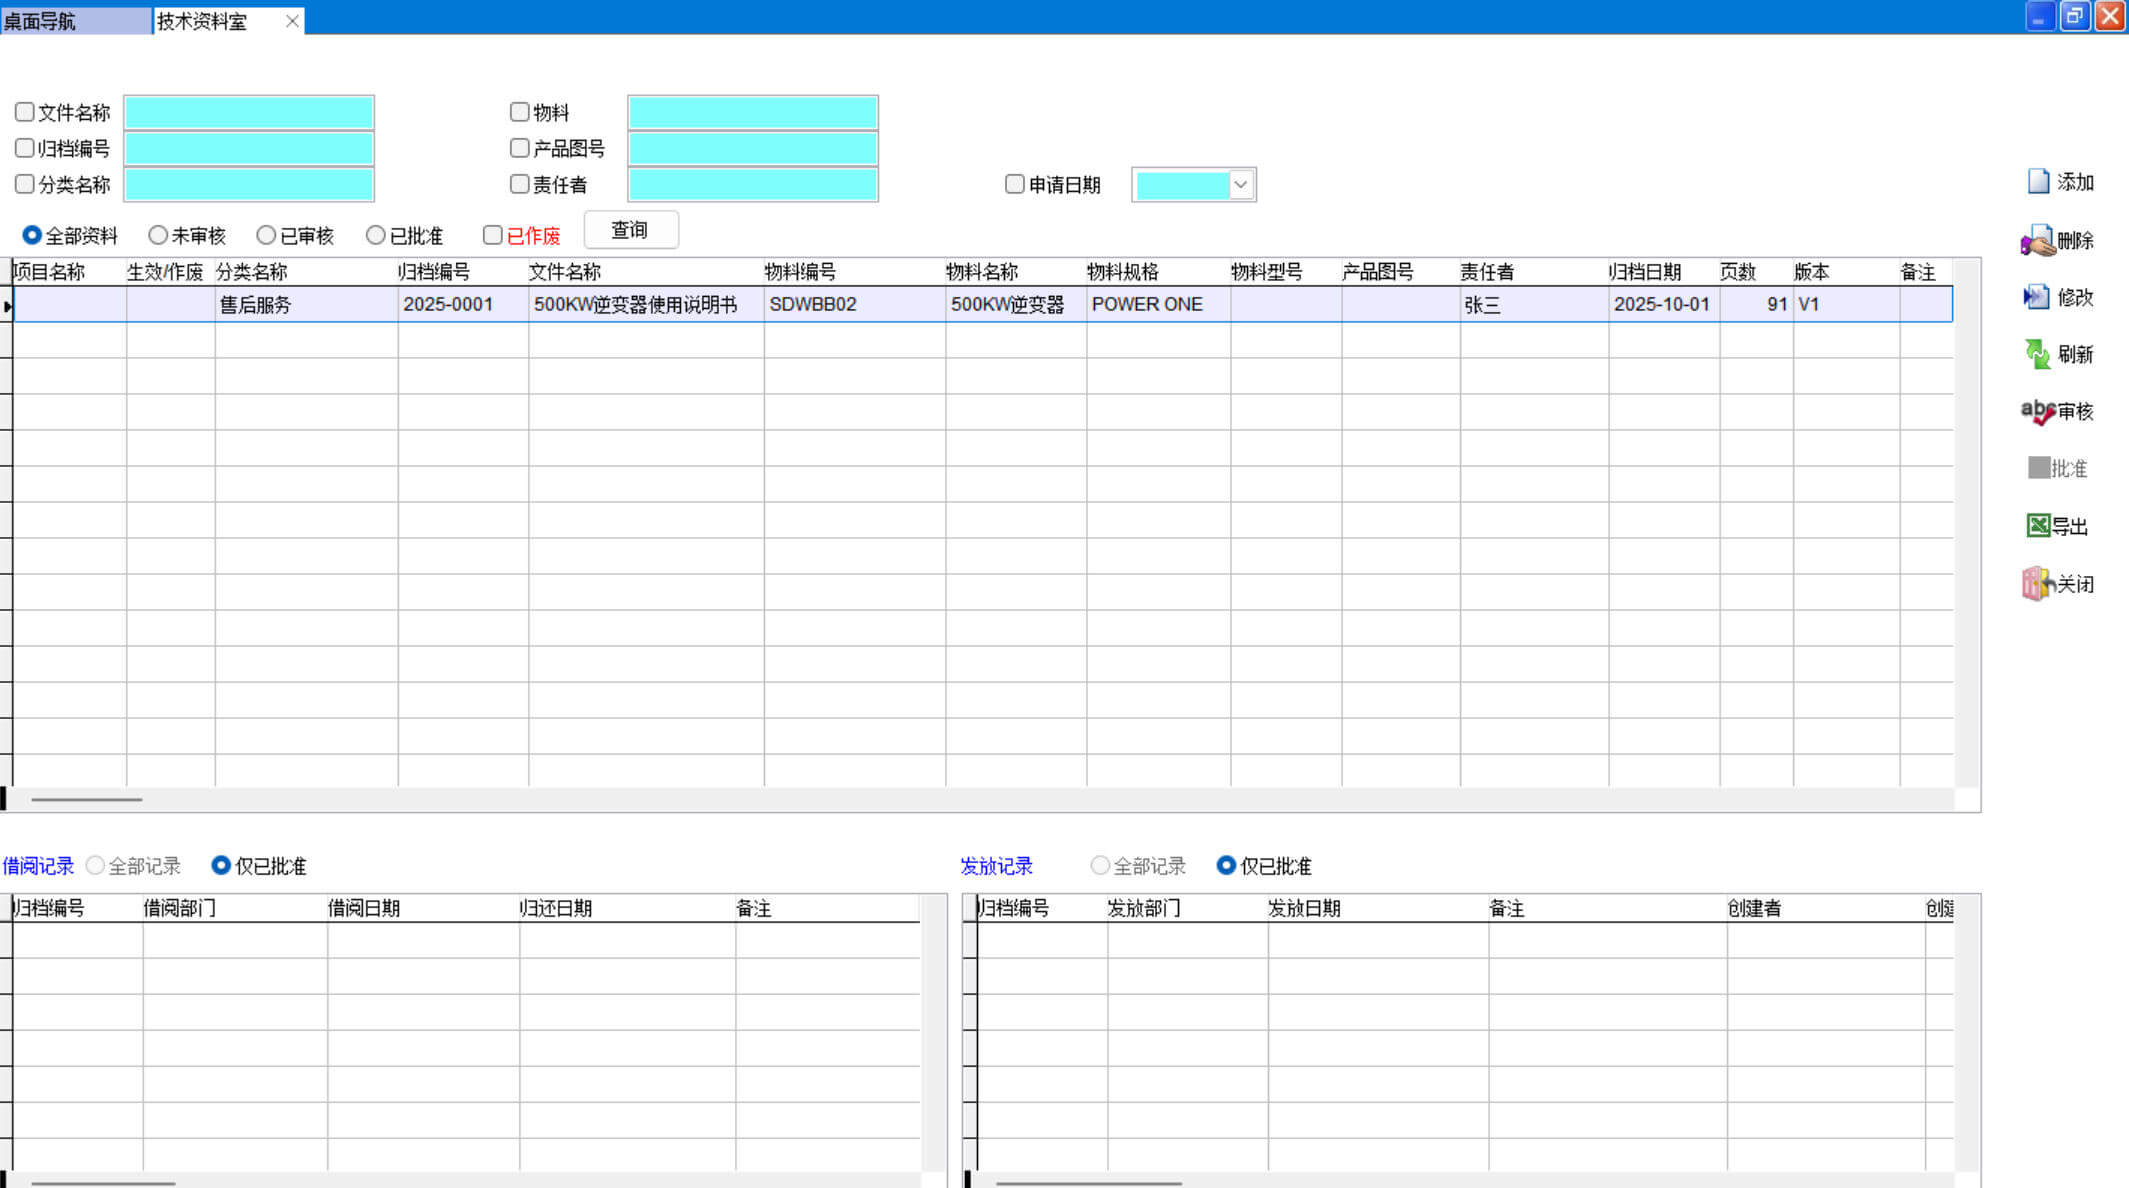Click the 刷新 (Refresh) icon
Screen dimensions: 2129x1188
pyautogui.click(x=2037, y=354)
